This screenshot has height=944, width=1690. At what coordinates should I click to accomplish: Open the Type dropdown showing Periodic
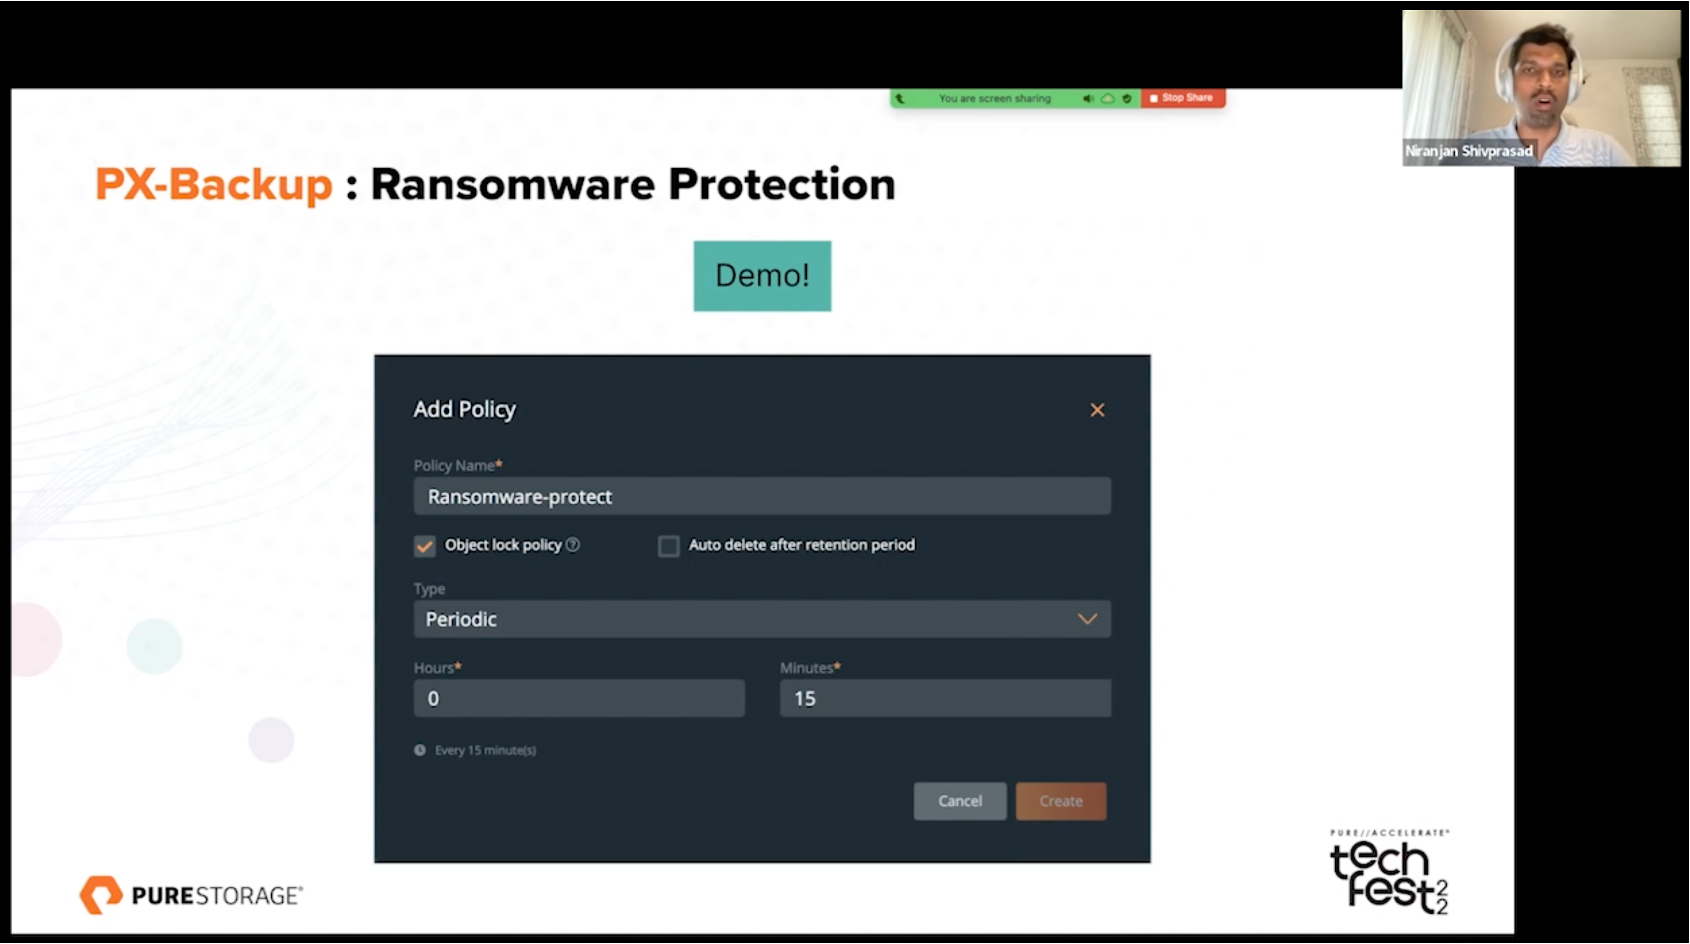762,619
